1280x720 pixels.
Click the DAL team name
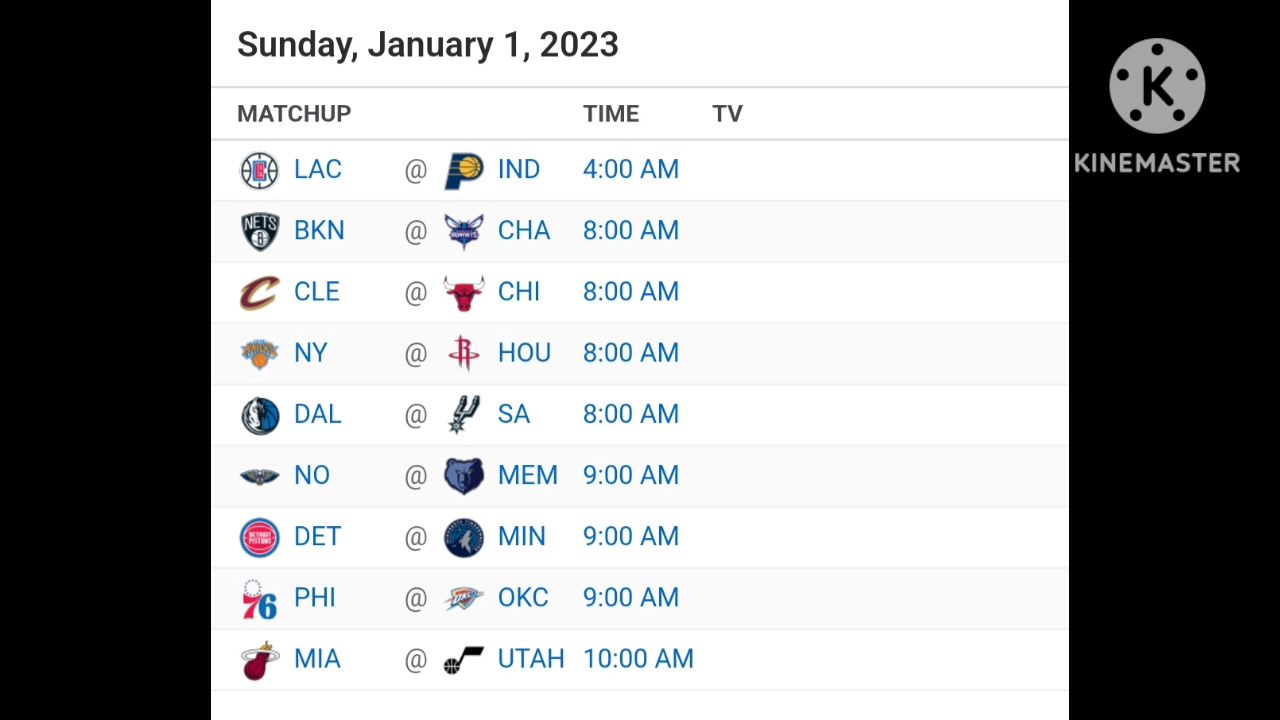pos(318,414)
